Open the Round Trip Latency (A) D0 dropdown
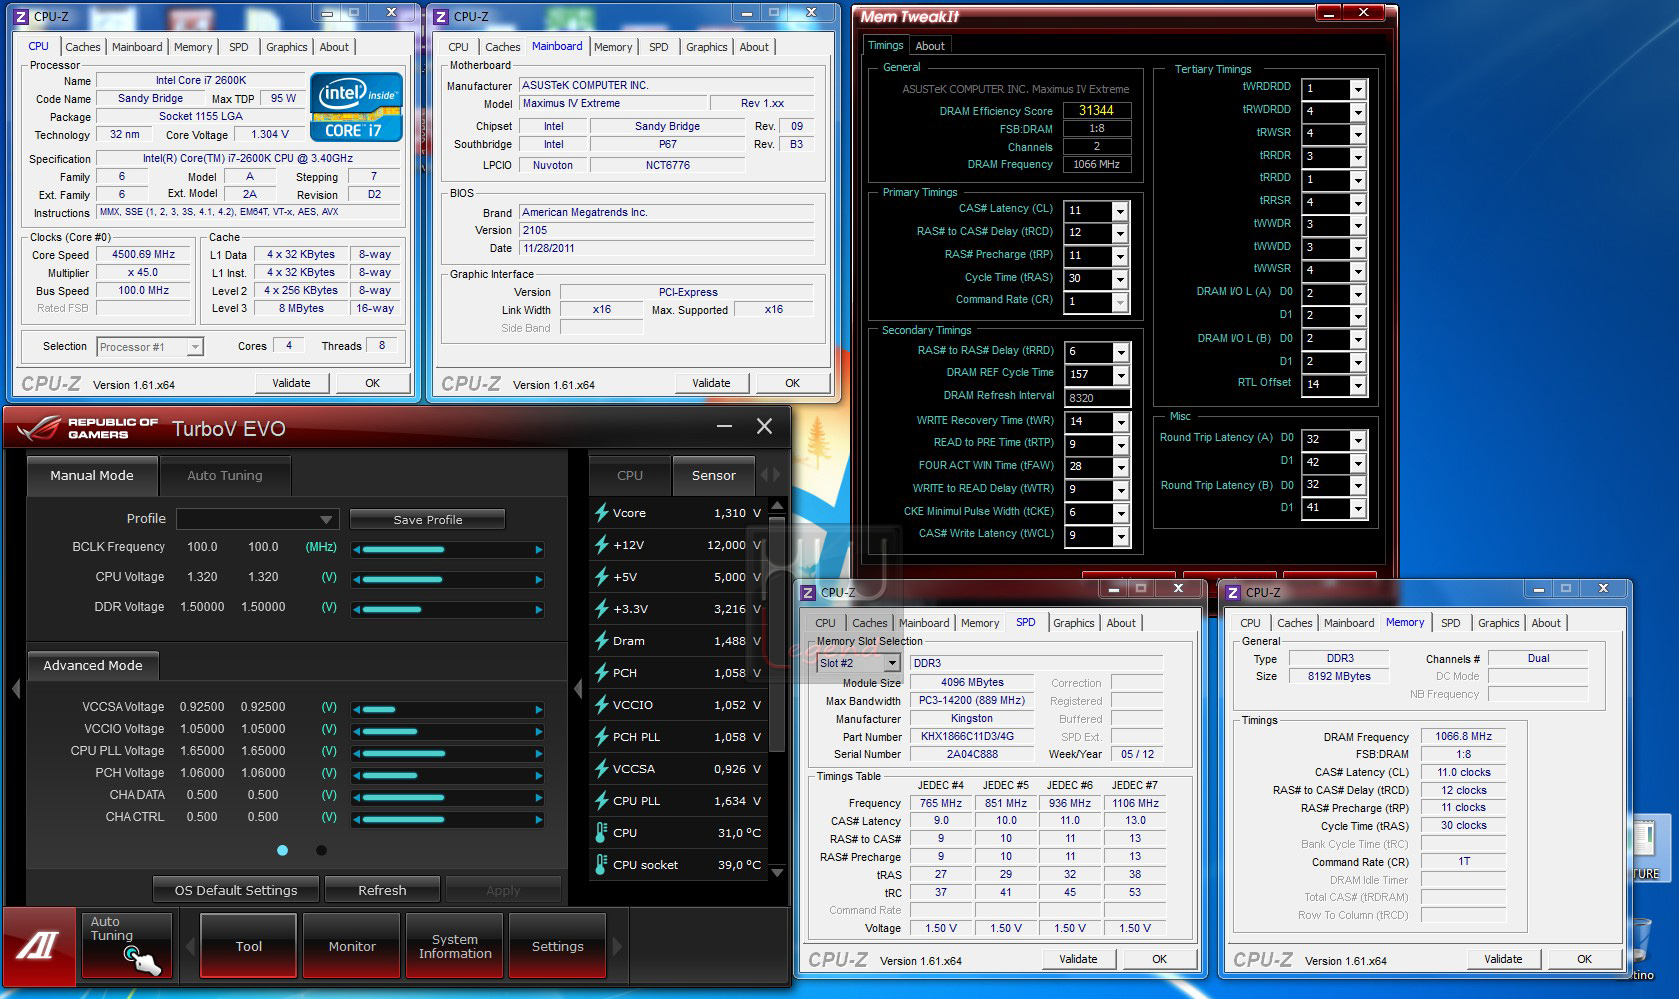The image size is (1679, 999). (x=1357, y=440)
